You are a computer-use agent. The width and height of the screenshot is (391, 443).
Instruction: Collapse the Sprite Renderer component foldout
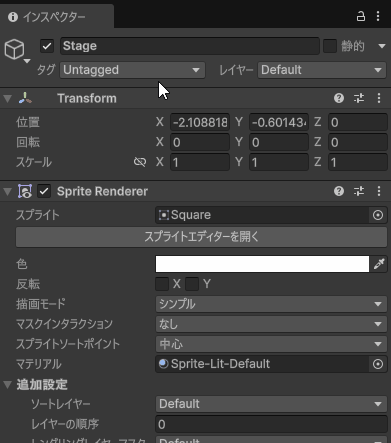tap(7, 191)
